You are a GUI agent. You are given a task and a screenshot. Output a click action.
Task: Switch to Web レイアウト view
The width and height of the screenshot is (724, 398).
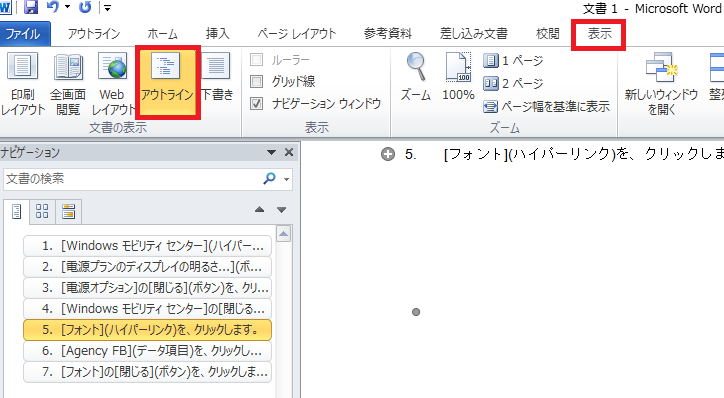click(112, 84)
